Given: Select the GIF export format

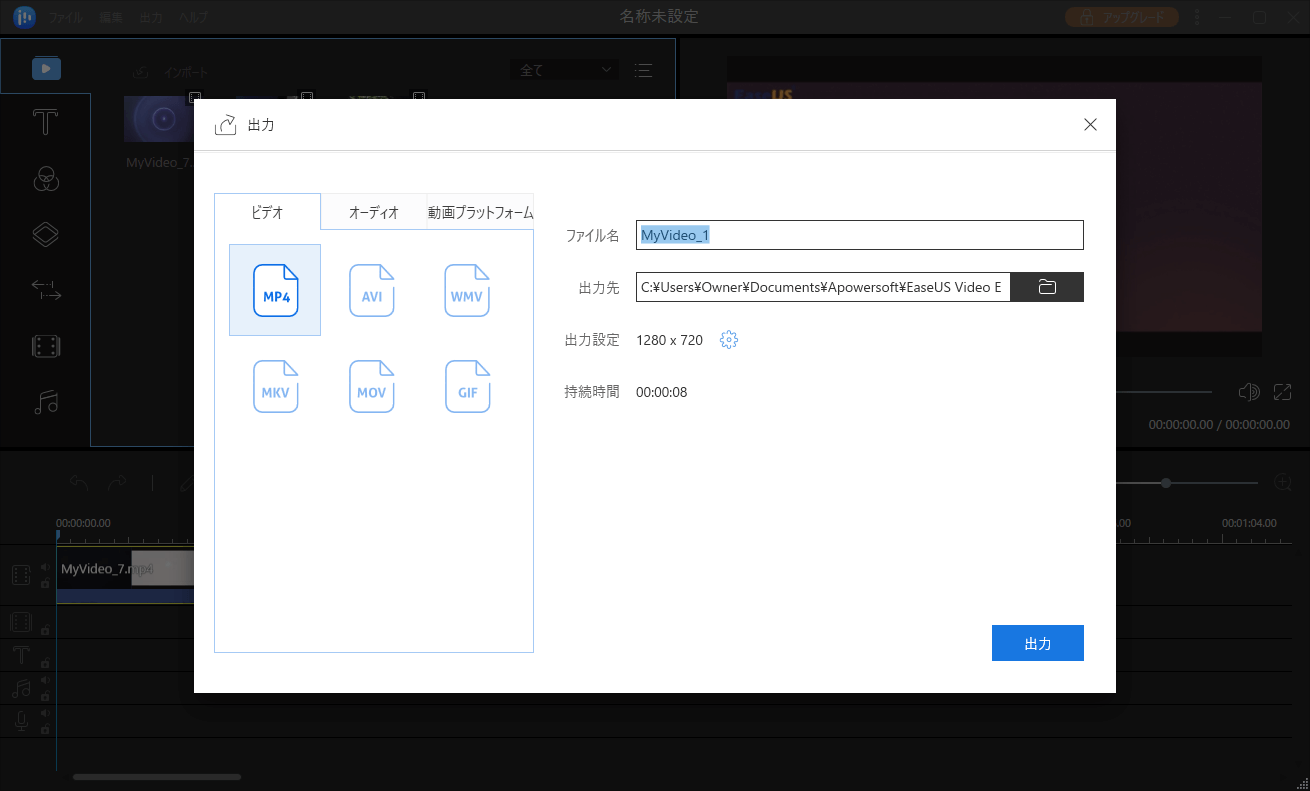Looking at the screenshot, I should pos(467,386).
